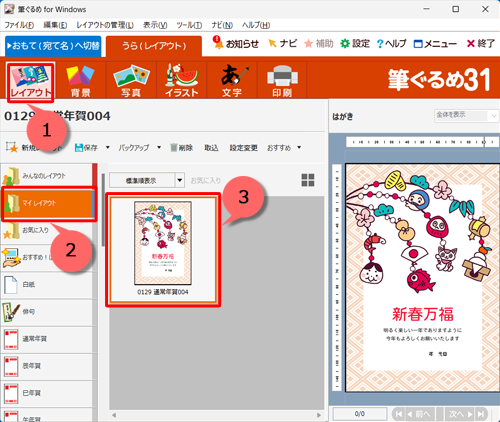Open the 文字 (text) tool
This screenshot has height=422, width=500.
click(232, 80)
